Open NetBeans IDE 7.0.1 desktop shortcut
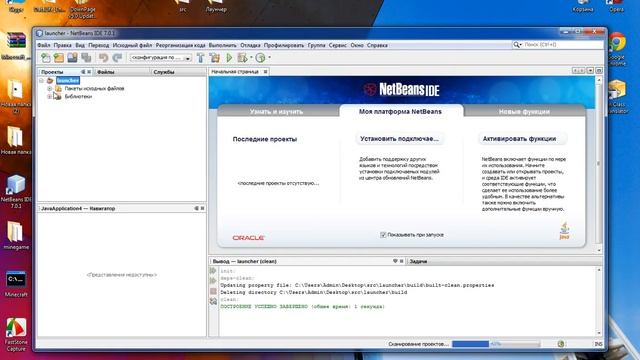Screen dimensions: 640x360 click(16, 191)
